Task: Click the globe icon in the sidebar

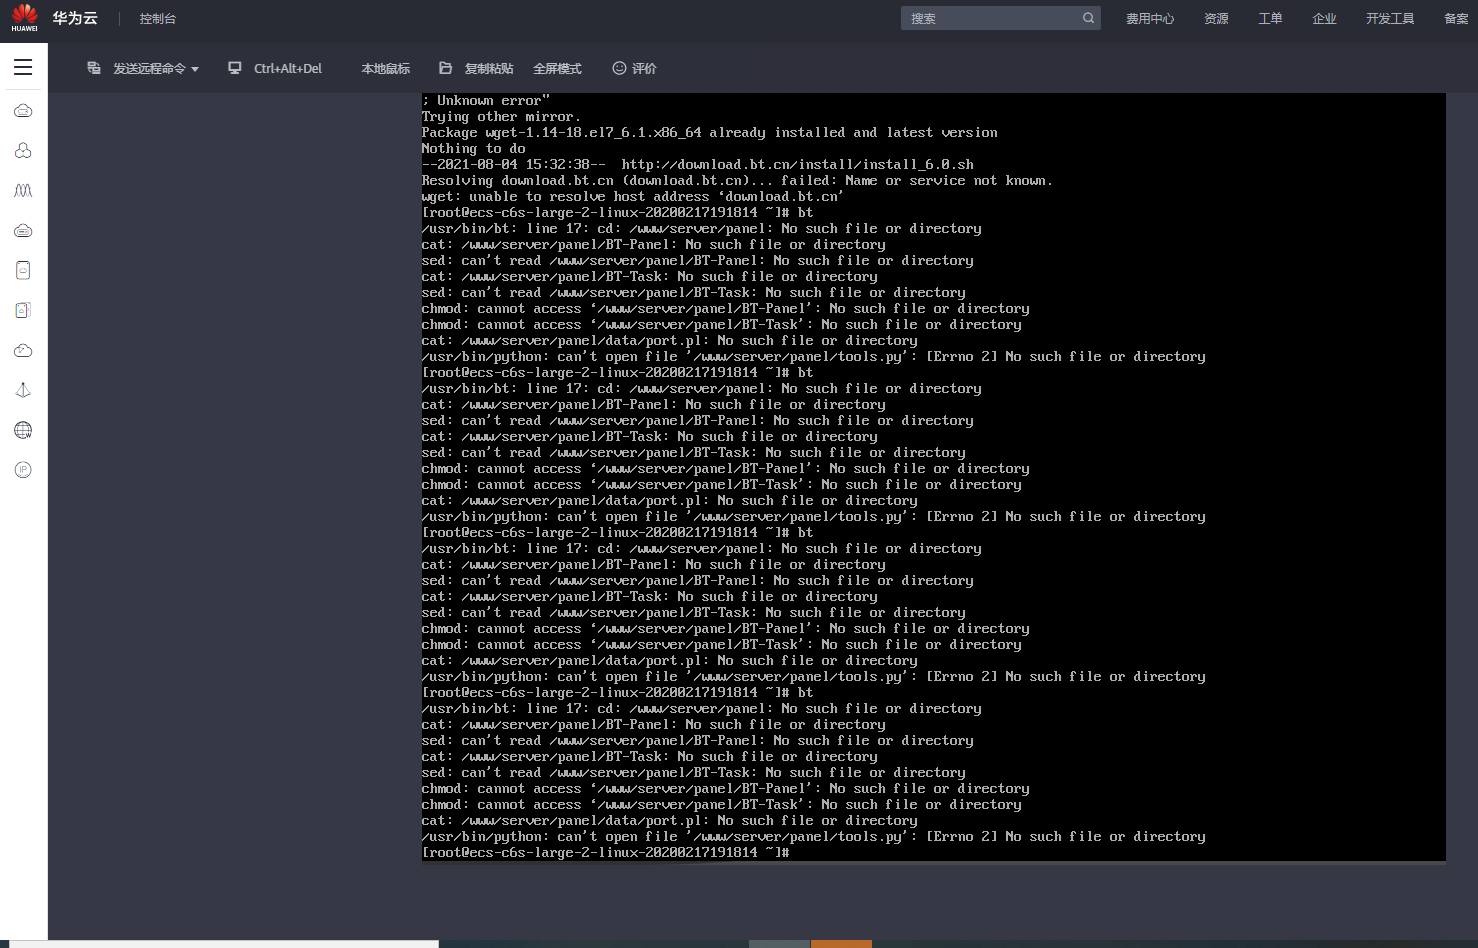Action: [23, 430]
